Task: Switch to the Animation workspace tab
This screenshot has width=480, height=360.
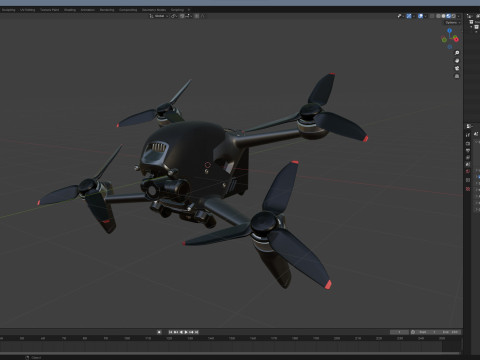Action: 88,10
